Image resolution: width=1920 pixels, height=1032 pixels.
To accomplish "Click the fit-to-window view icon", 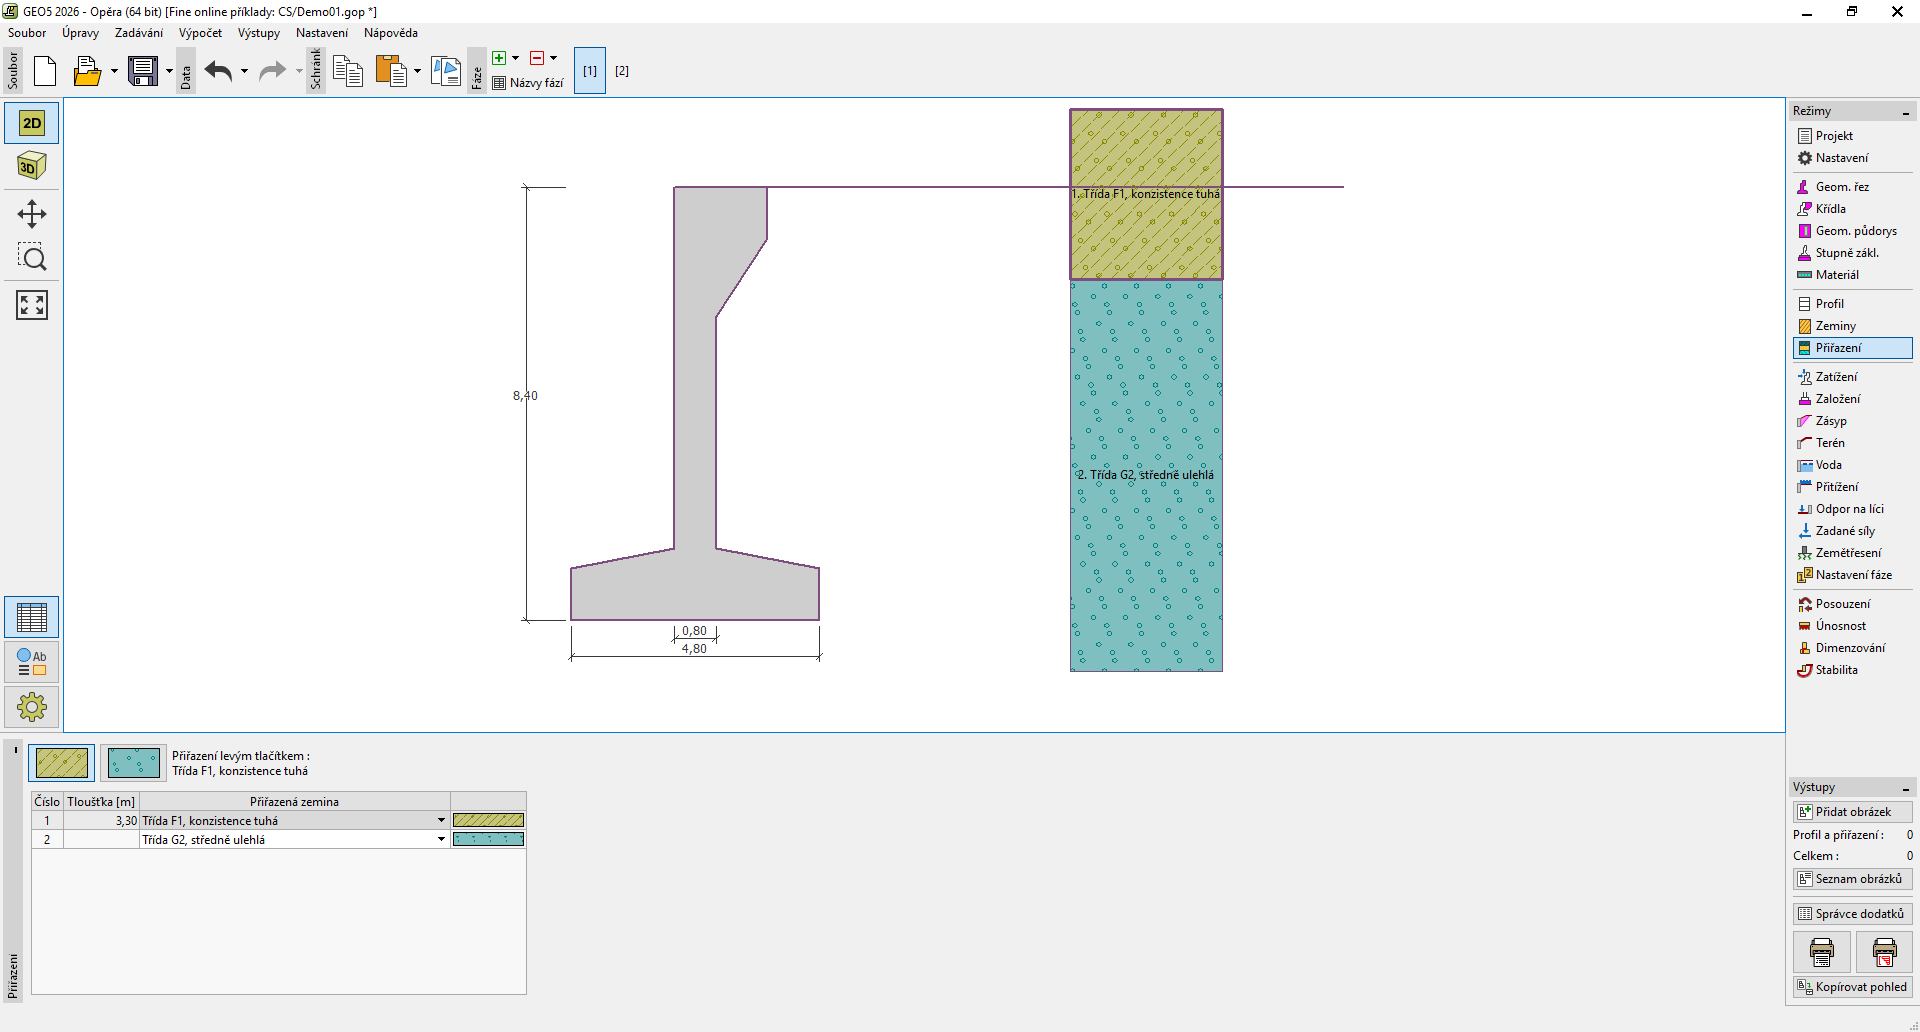I will point(32,305).
